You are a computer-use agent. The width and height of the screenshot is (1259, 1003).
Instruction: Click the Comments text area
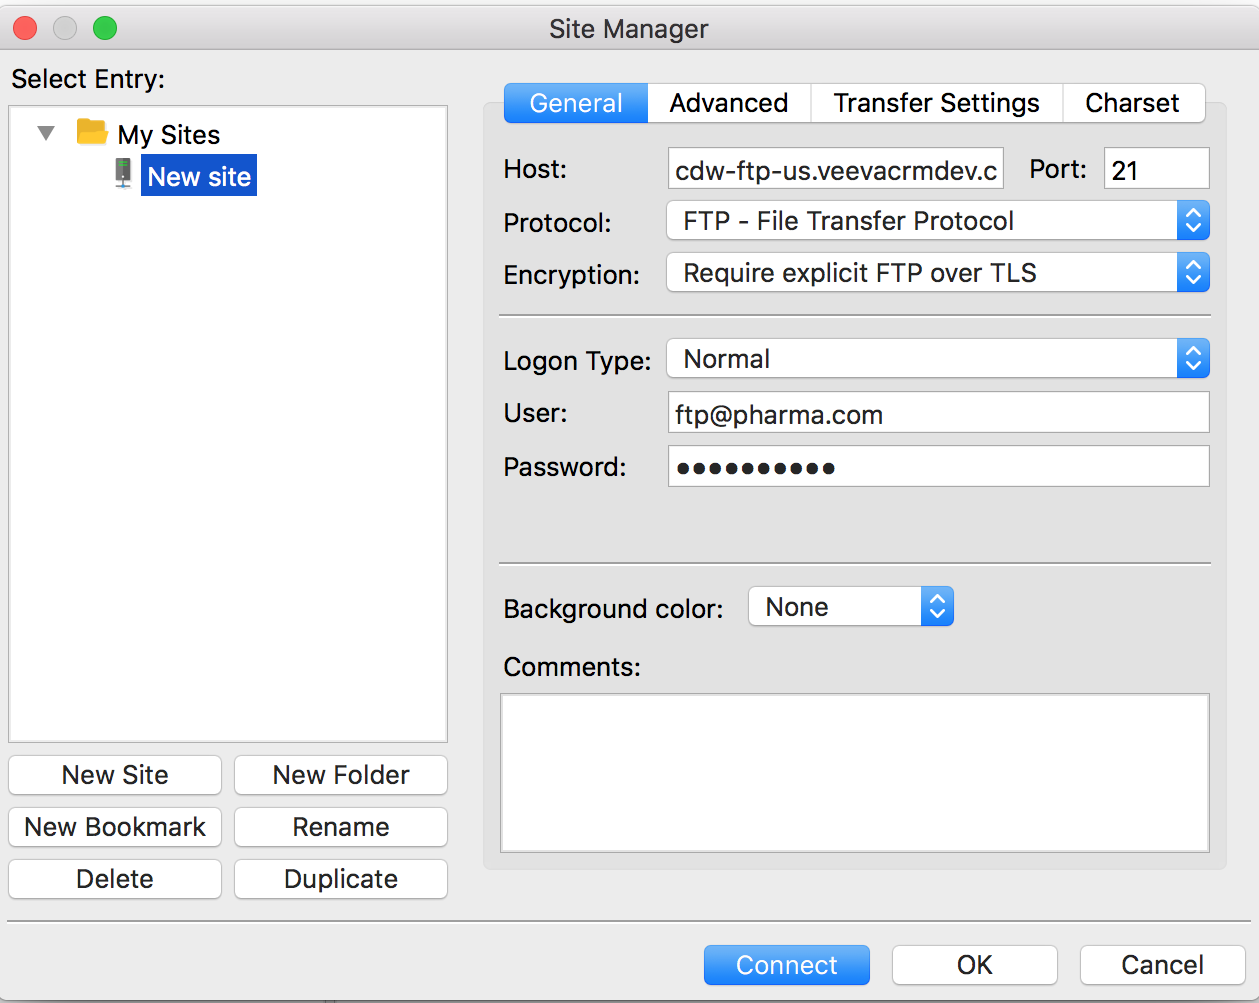[x=854, y=772]
